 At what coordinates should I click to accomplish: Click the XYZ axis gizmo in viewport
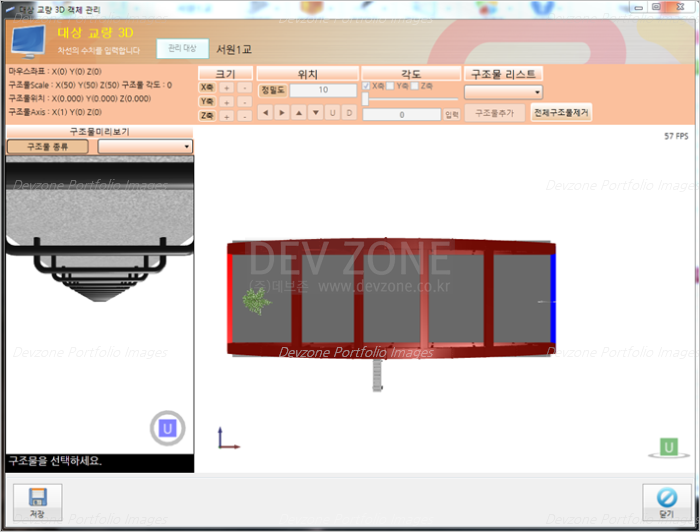point(228,438)
